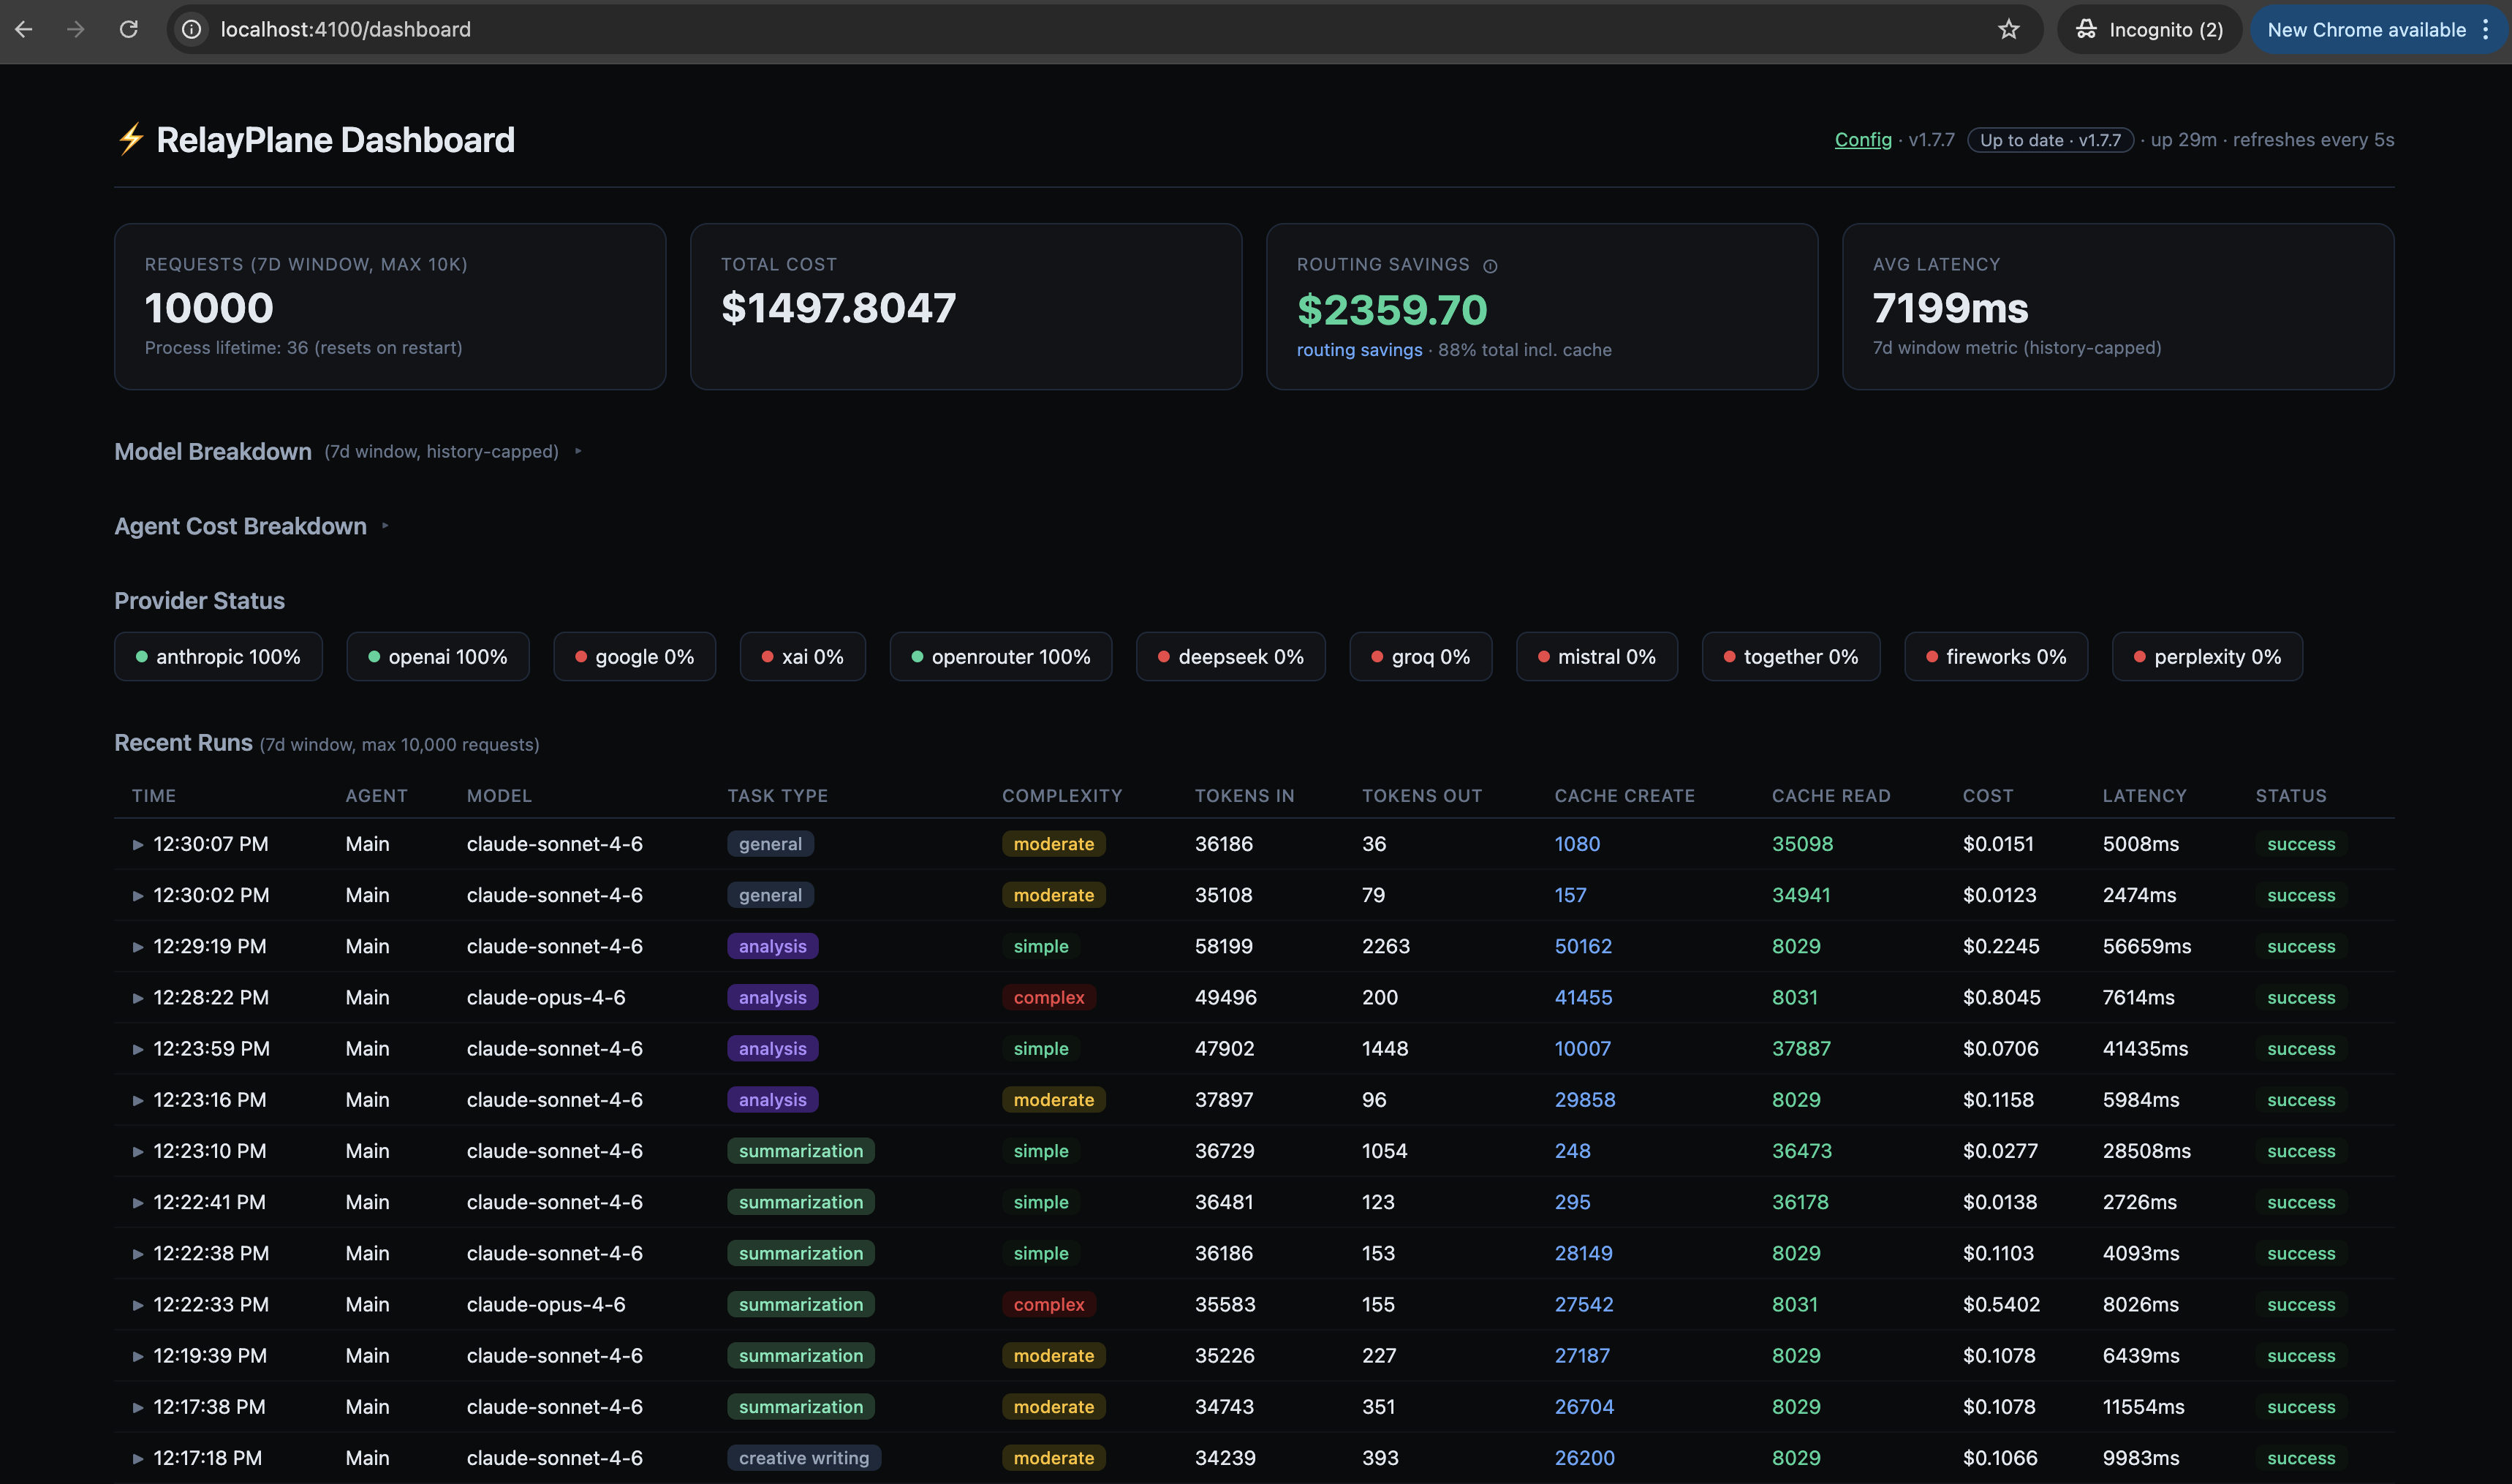Expand the 12:30:07 PM run row
Screen dimensions: 2512x1484
click(x=138, y=844)
